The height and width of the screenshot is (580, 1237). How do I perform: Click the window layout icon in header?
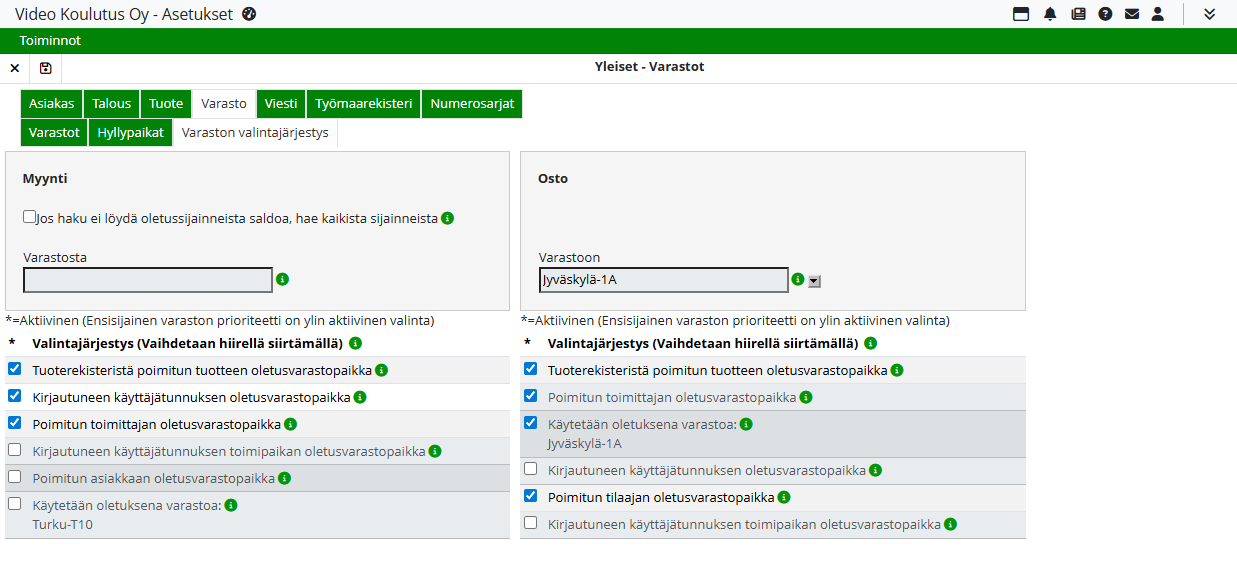point(1021,14)
